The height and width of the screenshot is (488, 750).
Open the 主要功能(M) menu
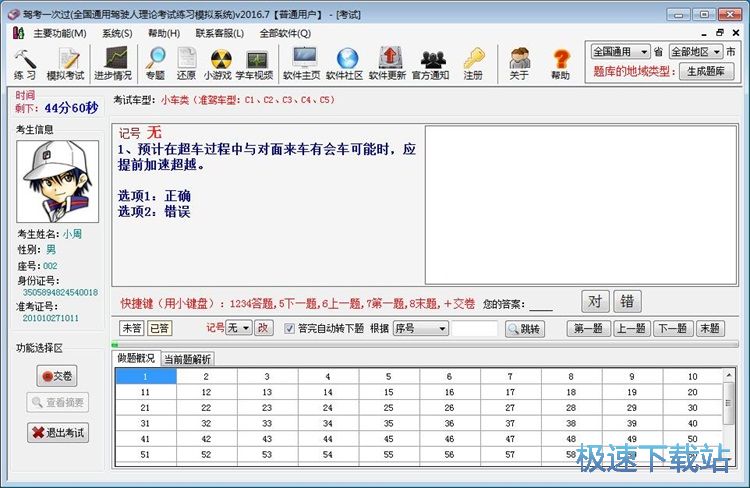pyautogui.click(x=60, y=33)
